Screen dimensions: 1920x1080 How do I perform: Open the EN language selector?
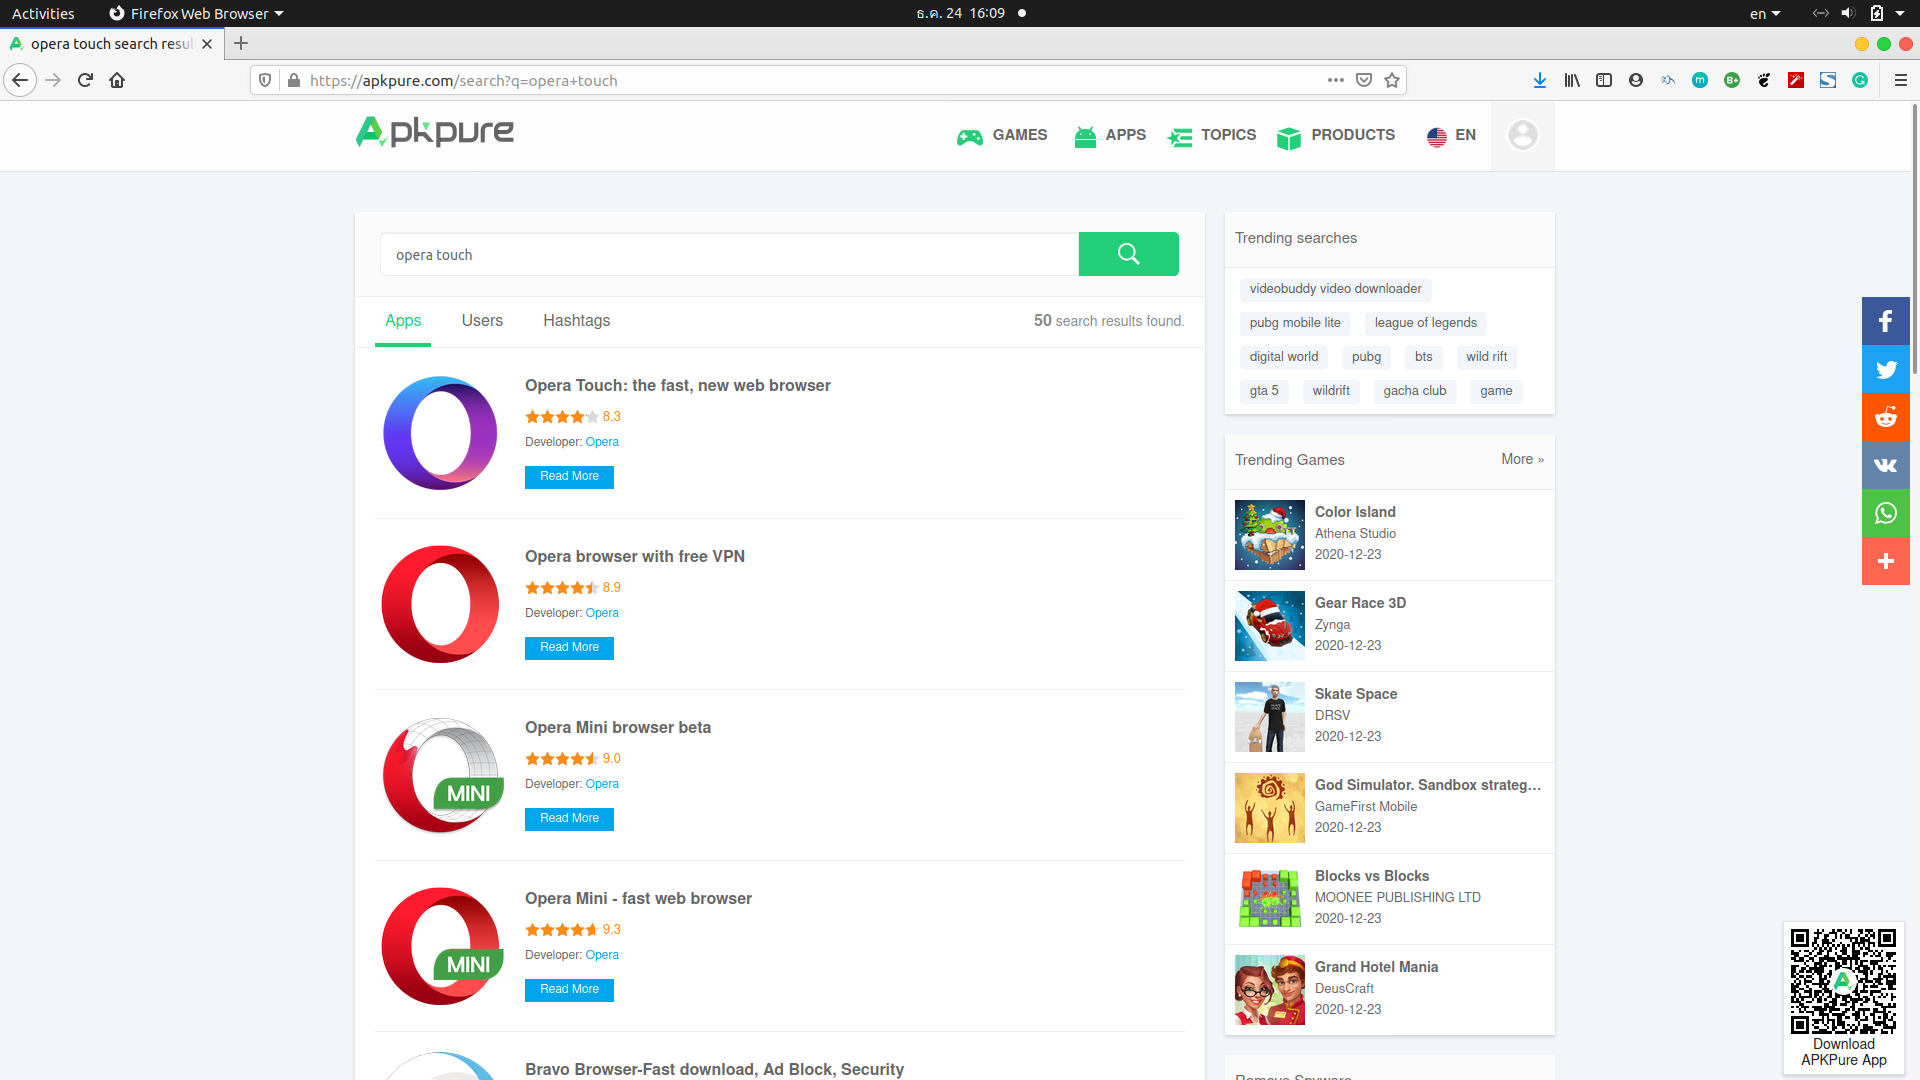(x=1451, y=135)
